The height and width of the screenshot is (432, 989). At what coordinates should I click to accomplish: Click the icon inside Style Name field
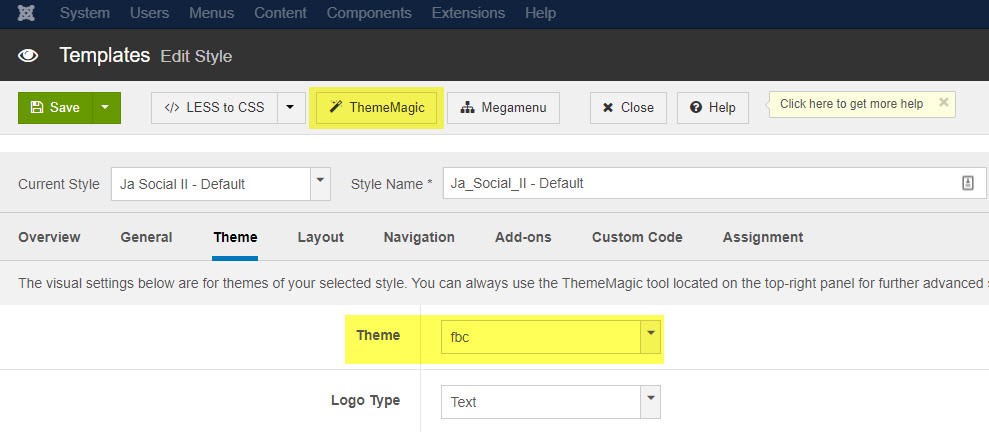tap(967, 183)
